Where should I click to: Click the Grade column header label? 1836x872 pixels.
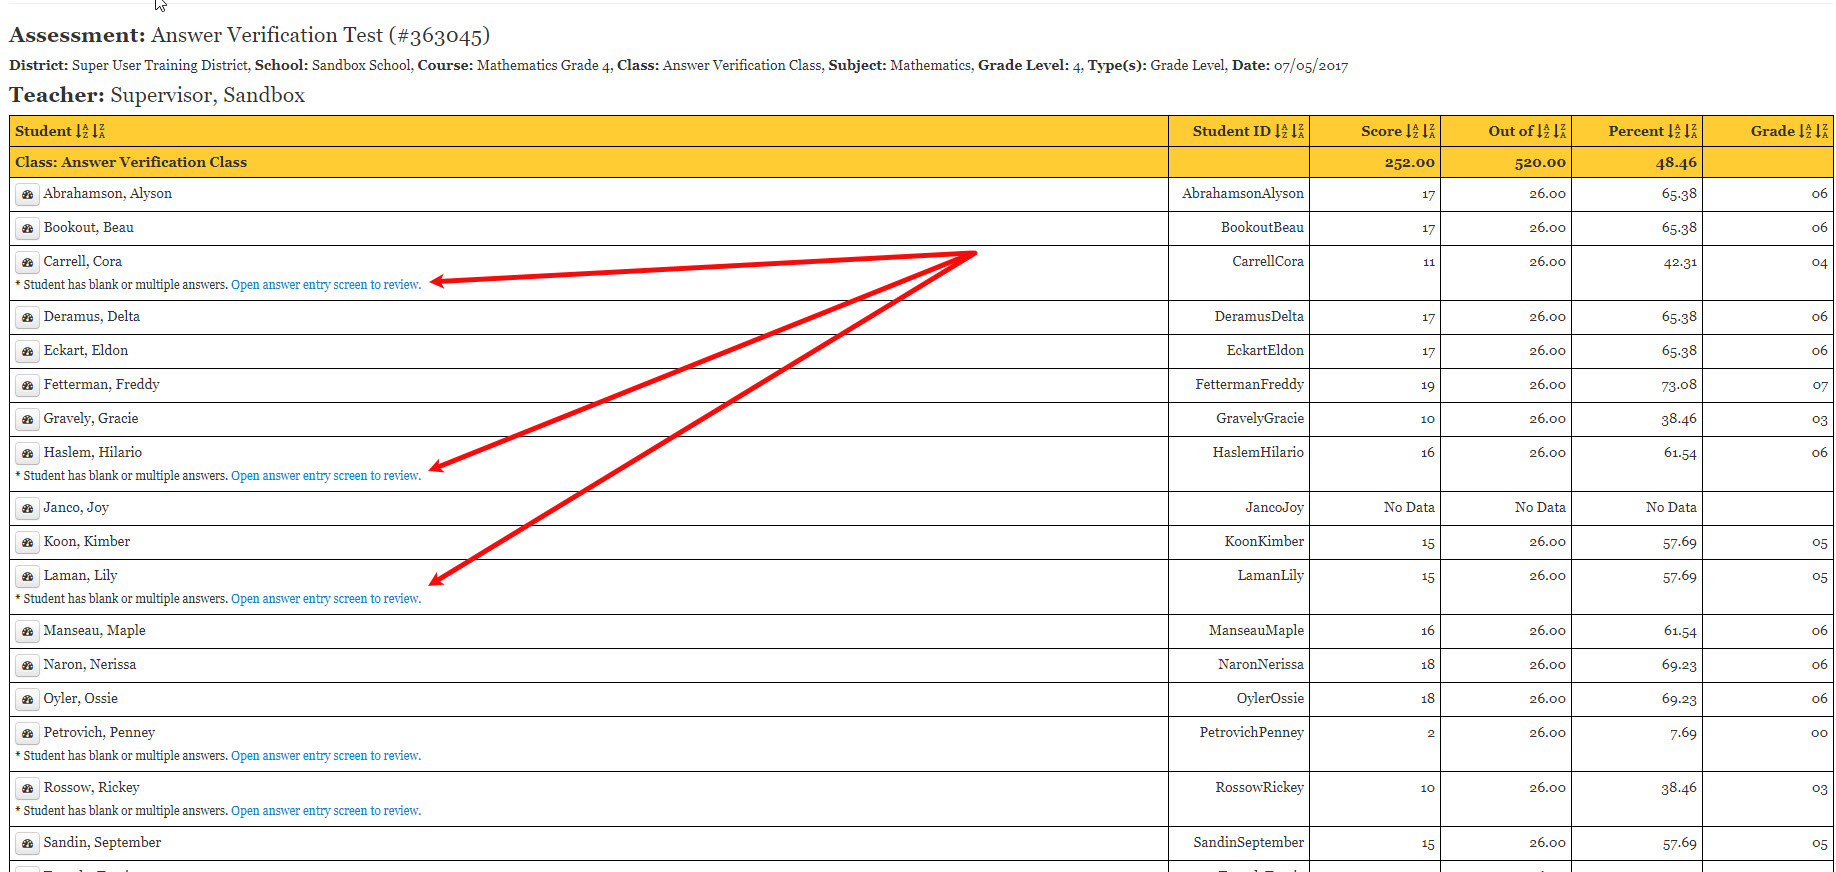[x=1773, y=131]
